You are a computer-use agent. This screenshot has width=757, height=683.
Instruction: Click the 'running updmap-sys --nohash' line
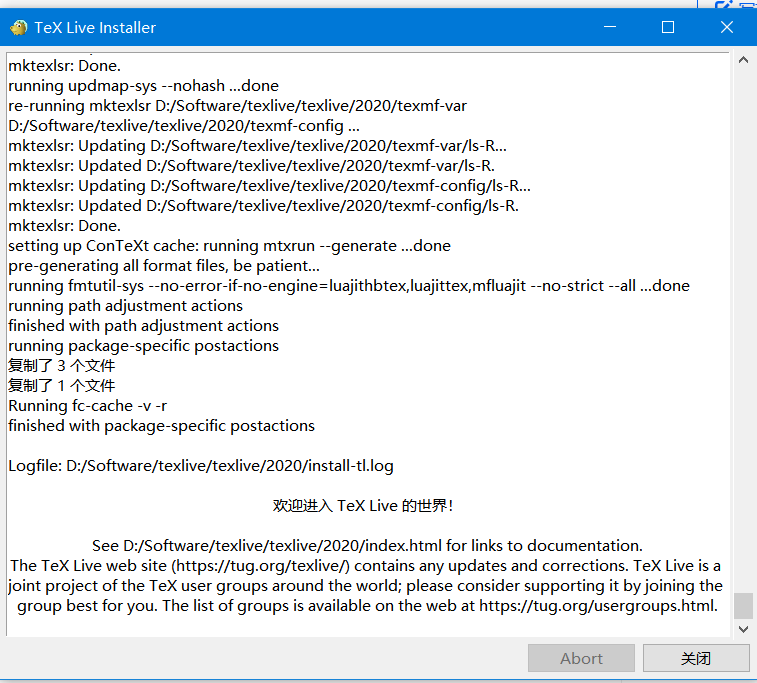click(143, 86)
